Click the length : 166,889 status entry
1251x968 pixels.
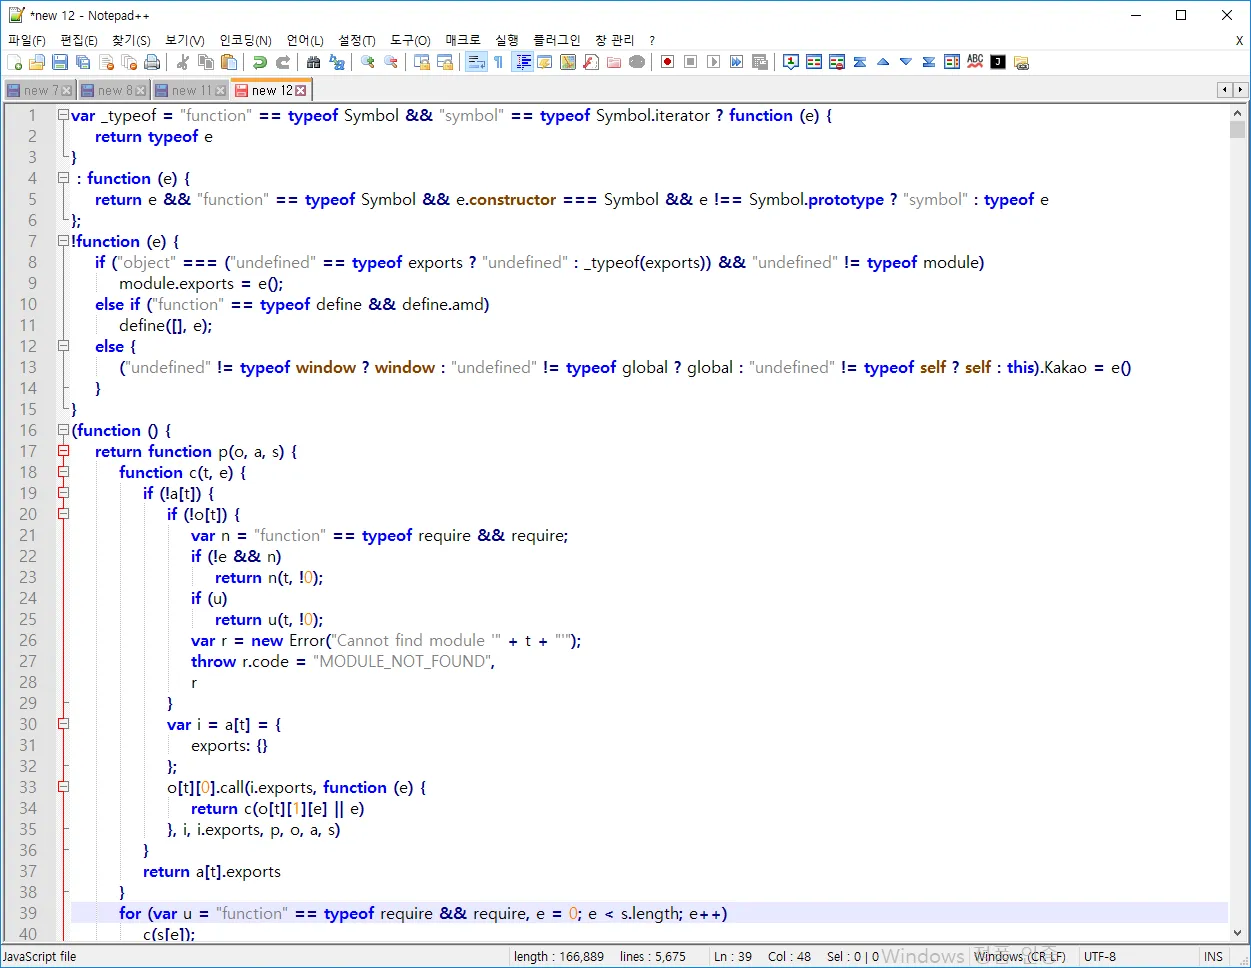559,956
